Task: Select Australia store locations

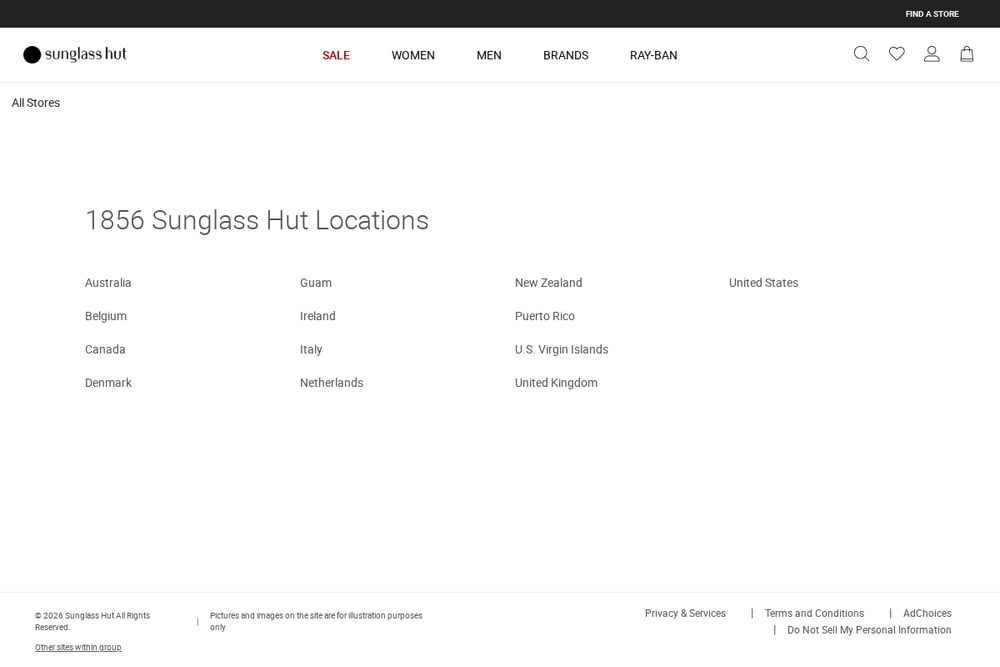Action: (108, 282)
